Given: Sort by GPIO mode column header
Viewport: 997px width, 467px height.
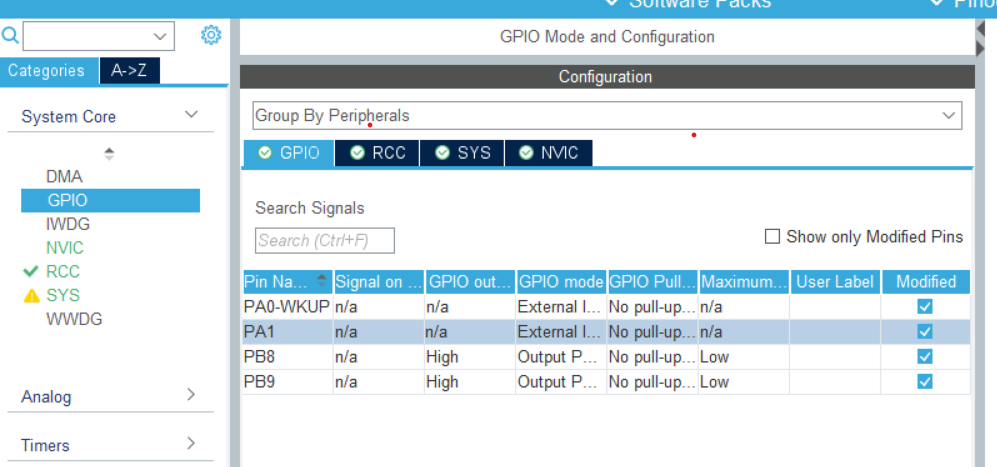Looking at the screenshot, I should click(561, 281).
